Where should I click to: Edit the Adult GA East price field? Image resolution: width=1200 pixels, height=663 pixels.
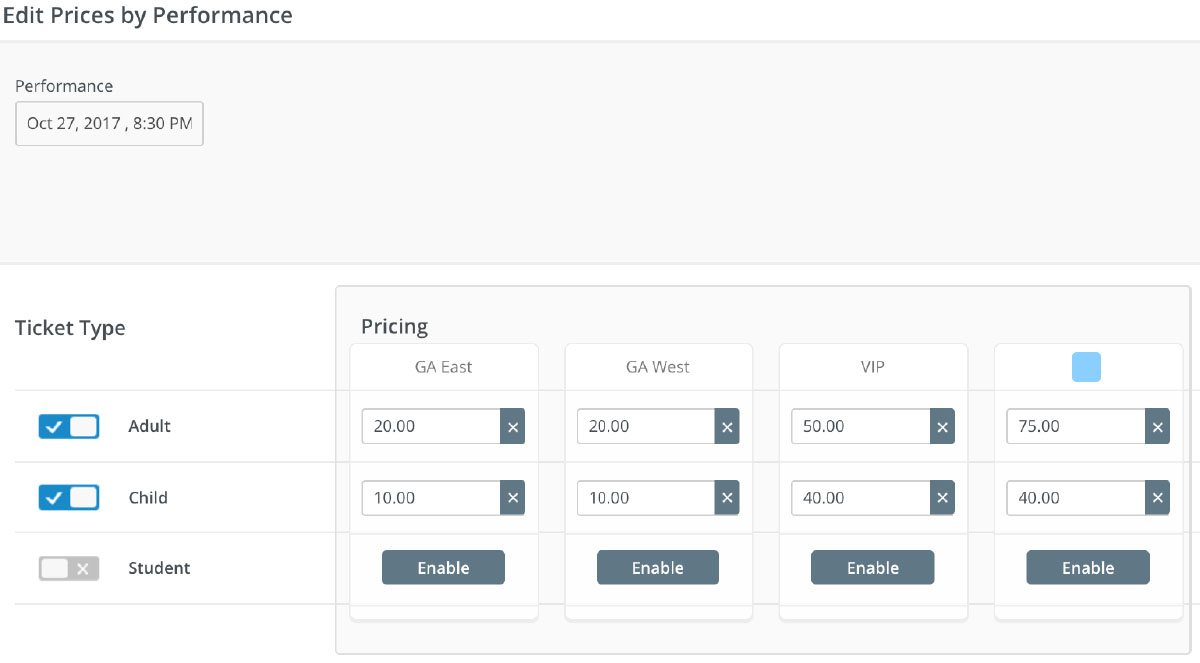431,426
